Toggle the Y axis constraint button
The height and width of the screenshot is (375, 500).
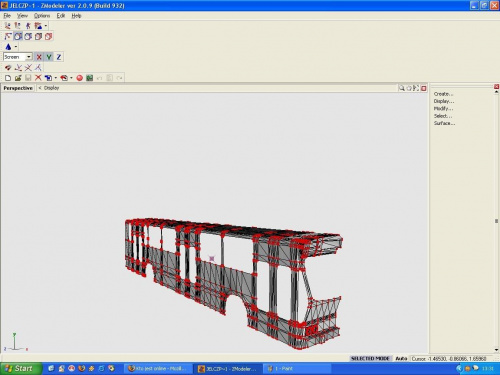[49, 57]
